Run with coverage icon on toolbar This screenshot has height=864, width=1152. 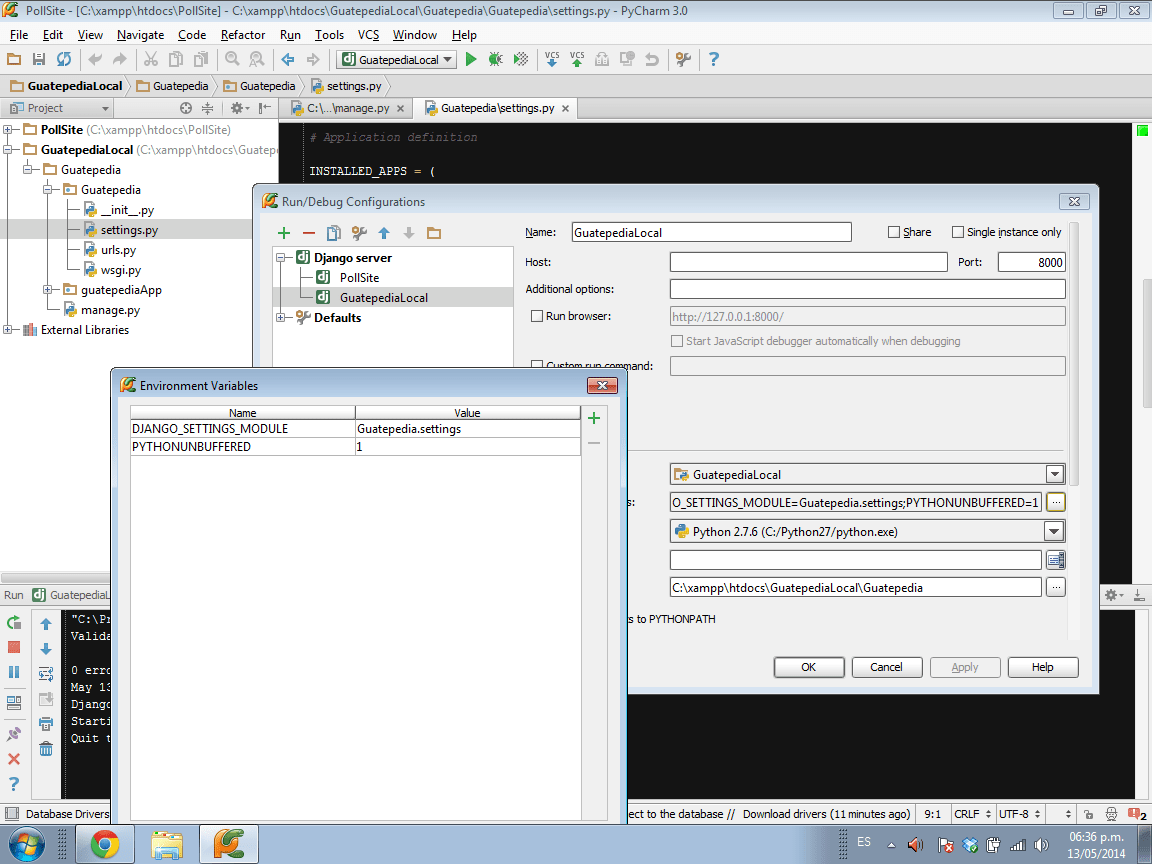pyautogui.click(x=519, y=59)
